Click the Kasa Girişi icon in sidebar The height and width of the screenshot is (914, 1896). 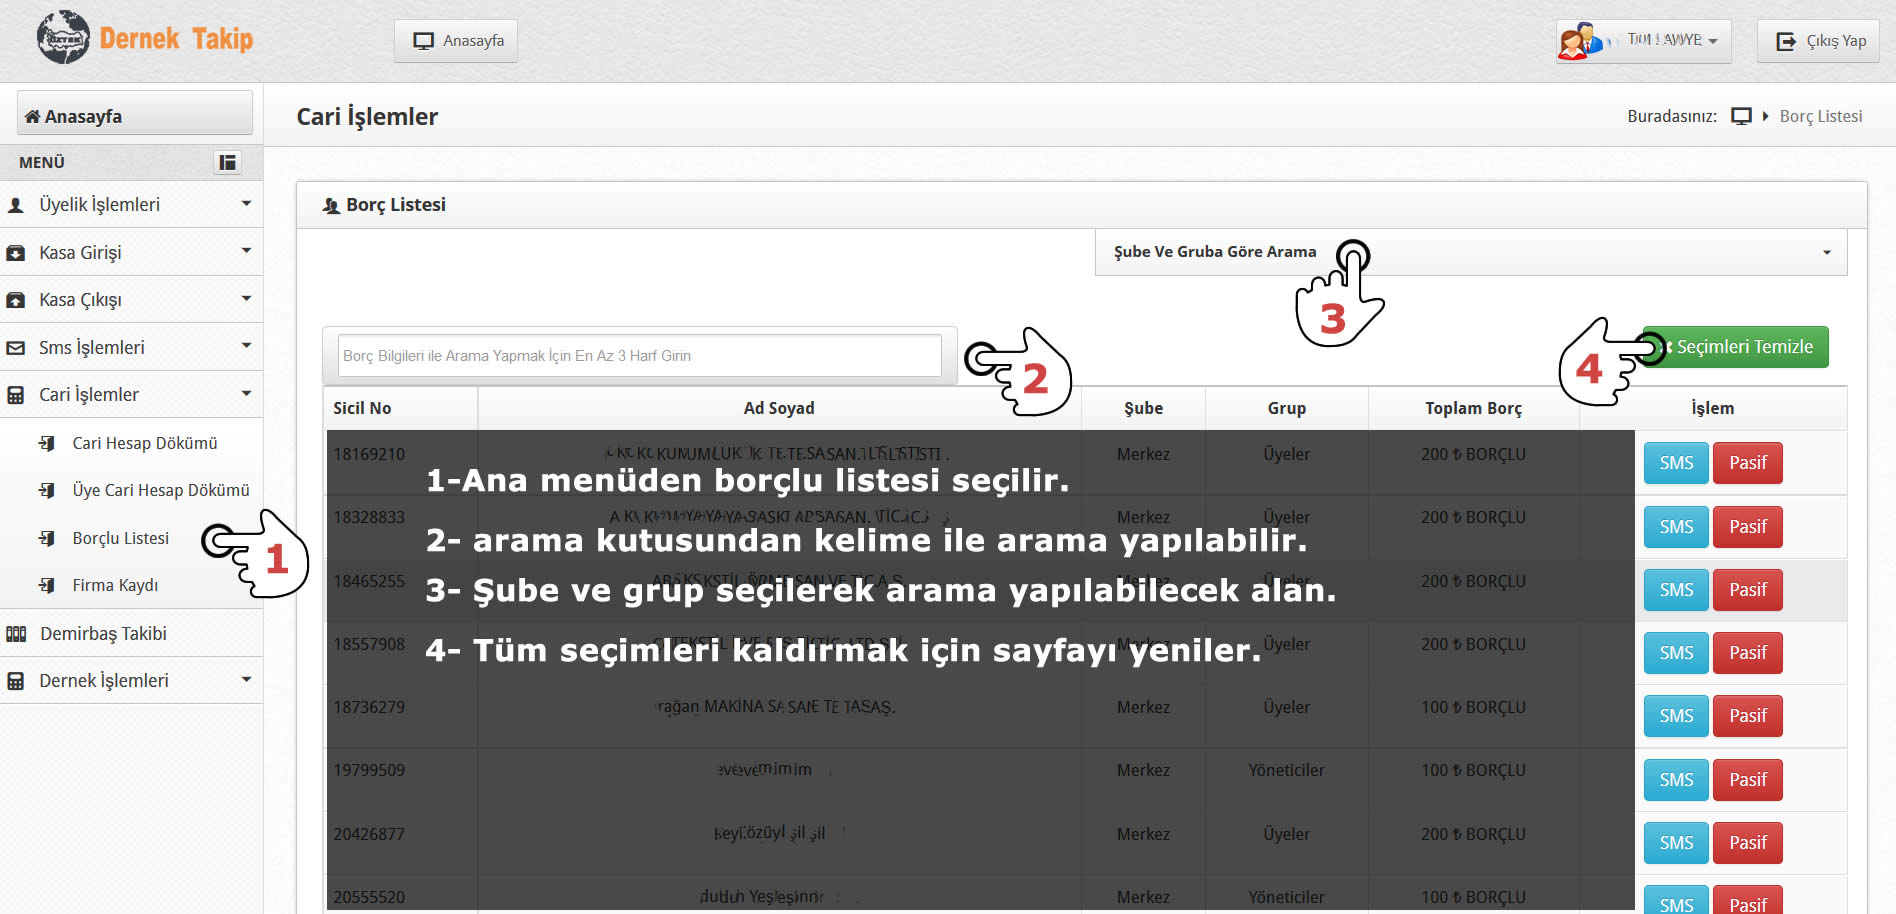[16, 253]
